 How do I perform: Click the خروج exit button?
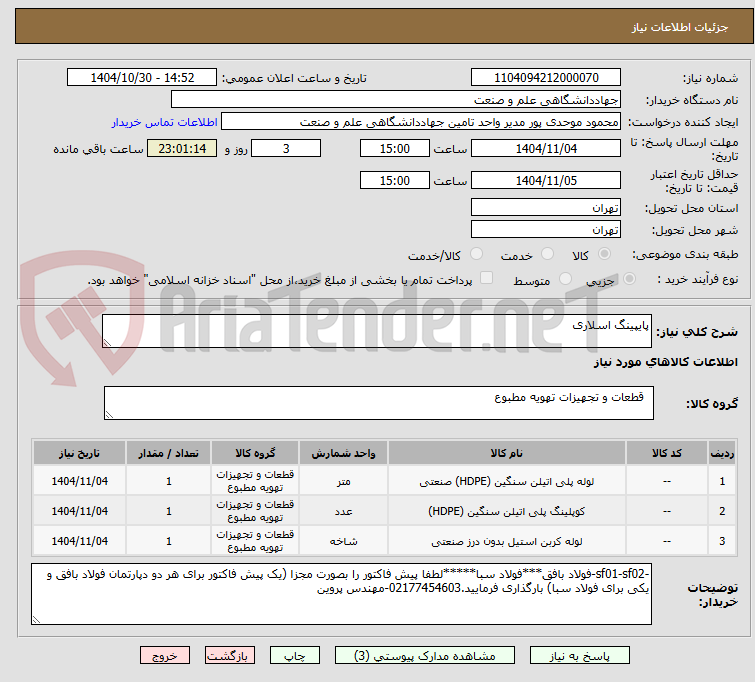point(165,656)
